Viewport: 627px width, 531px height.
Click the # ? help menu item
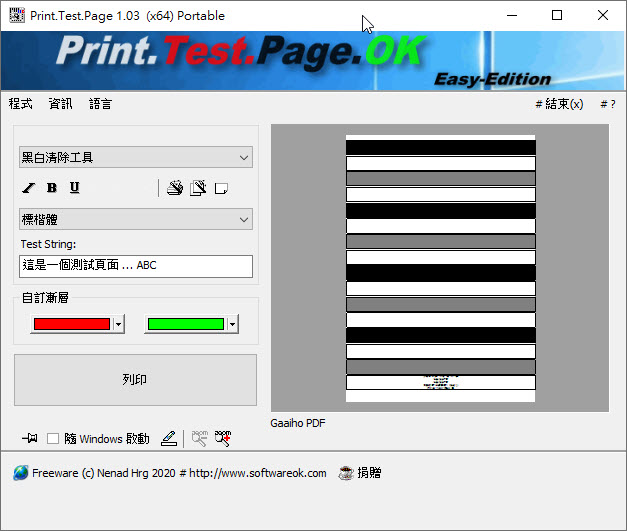pyautogui.click(x=608, y=104)
